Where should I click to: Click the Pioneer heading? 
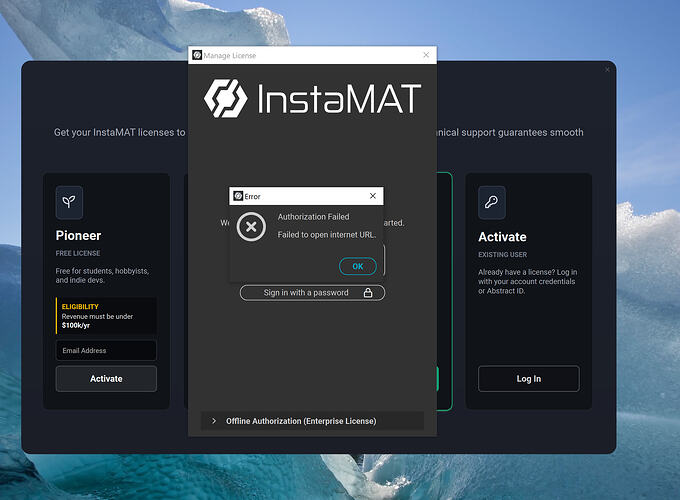coord(78,235)
